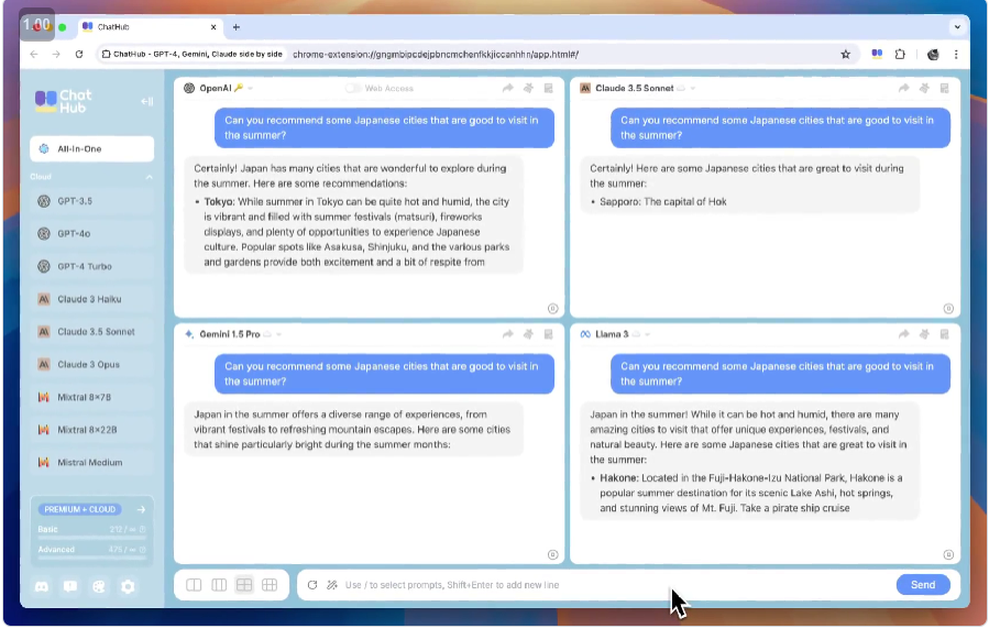The height and width of the screenshot is (642, 1000).
Task: Share the OpenAI conversation
Action: tap(506, 88)
